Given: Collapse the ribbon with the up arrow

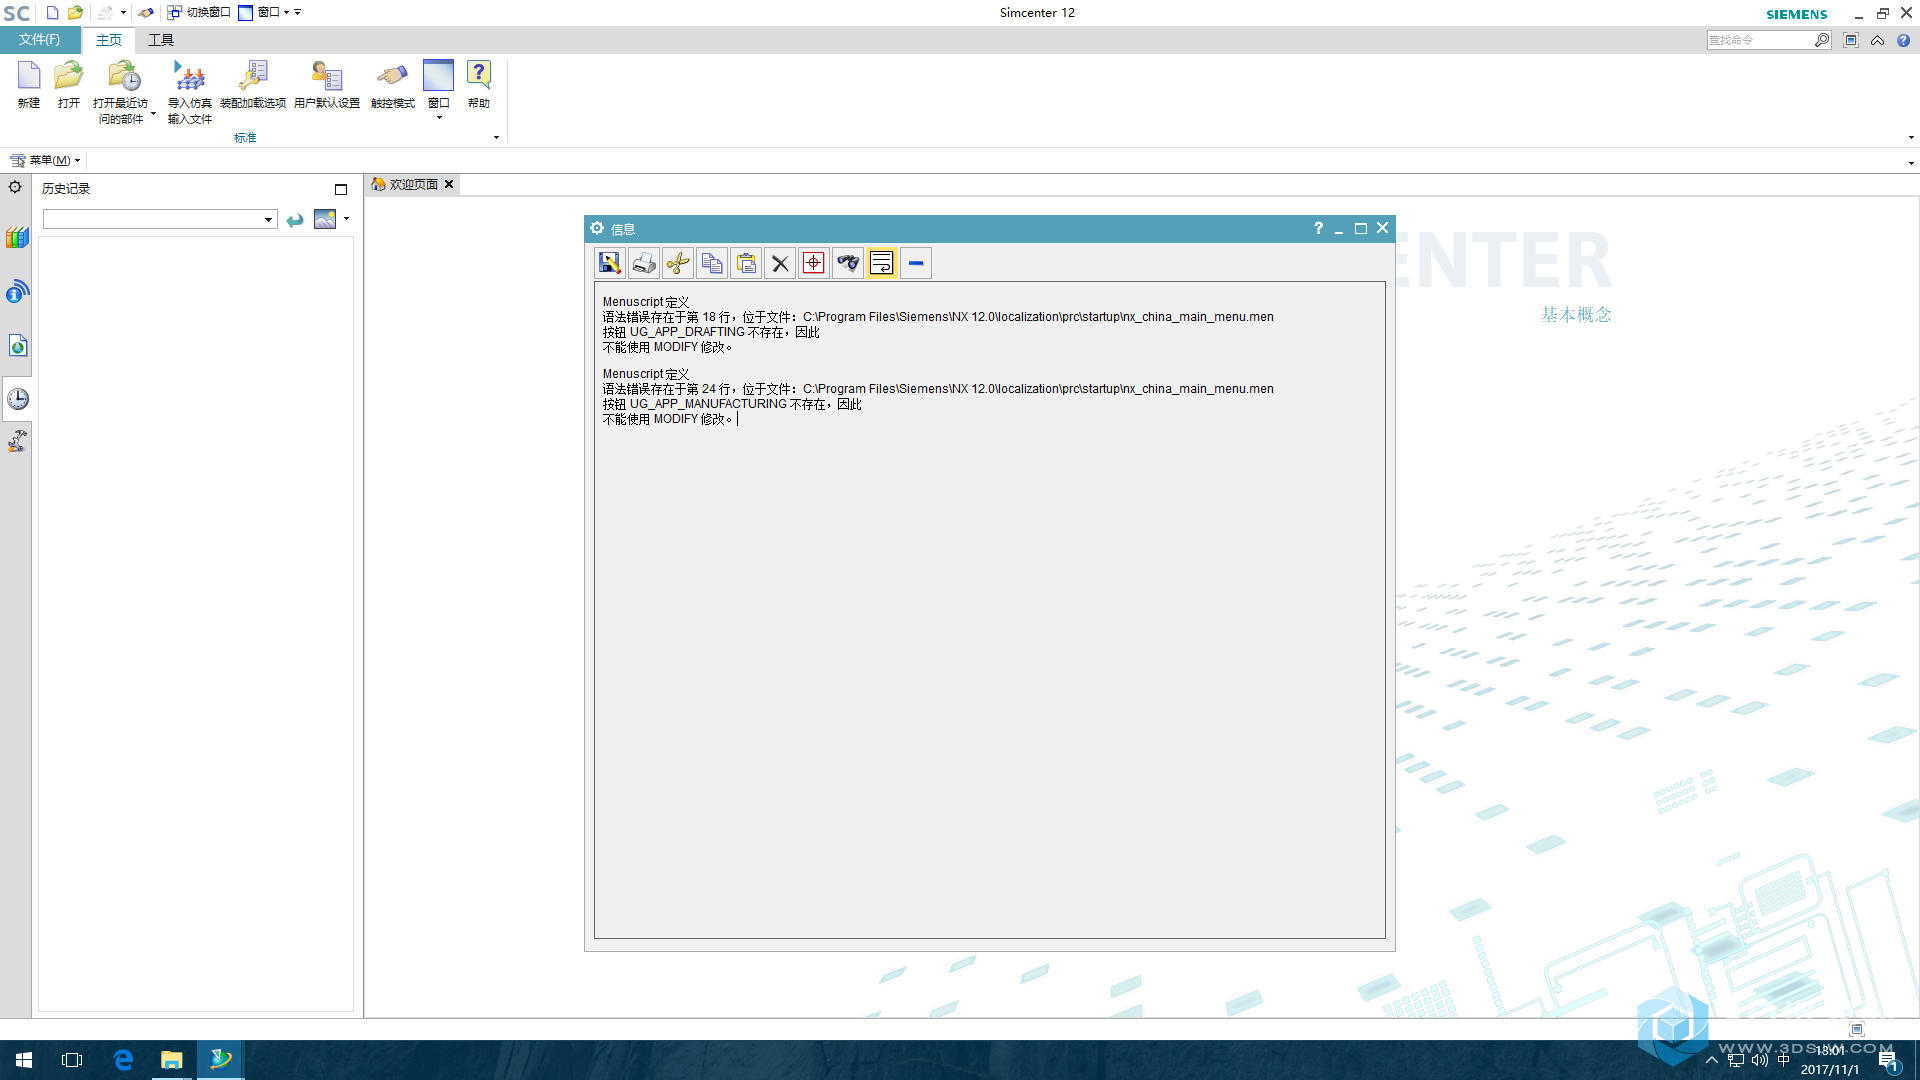Looking at the screenshot, I should point(1877,40).
